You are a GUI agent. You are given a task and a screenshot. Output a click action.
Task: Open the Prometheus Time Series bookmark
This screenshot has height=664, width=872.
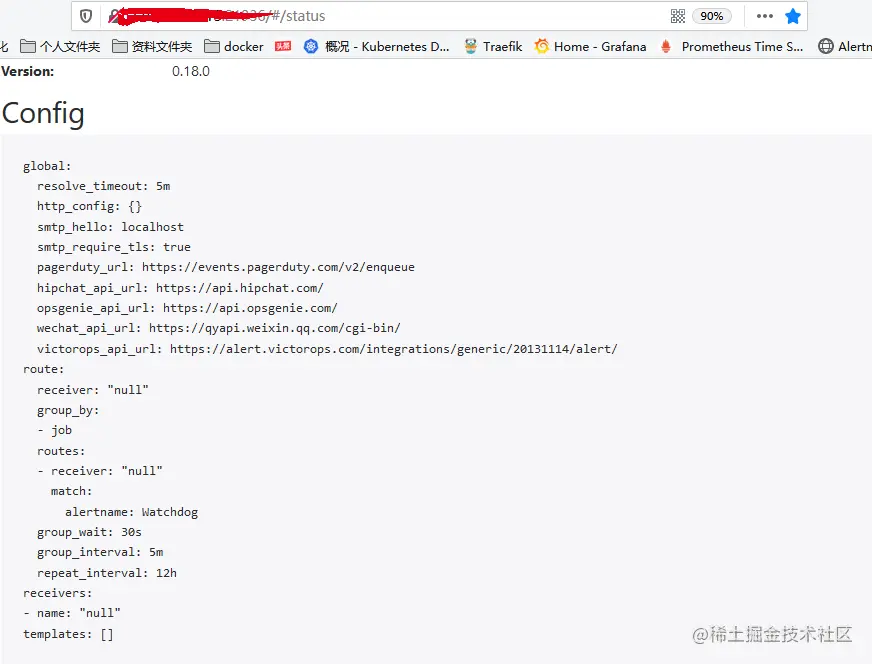731,47
